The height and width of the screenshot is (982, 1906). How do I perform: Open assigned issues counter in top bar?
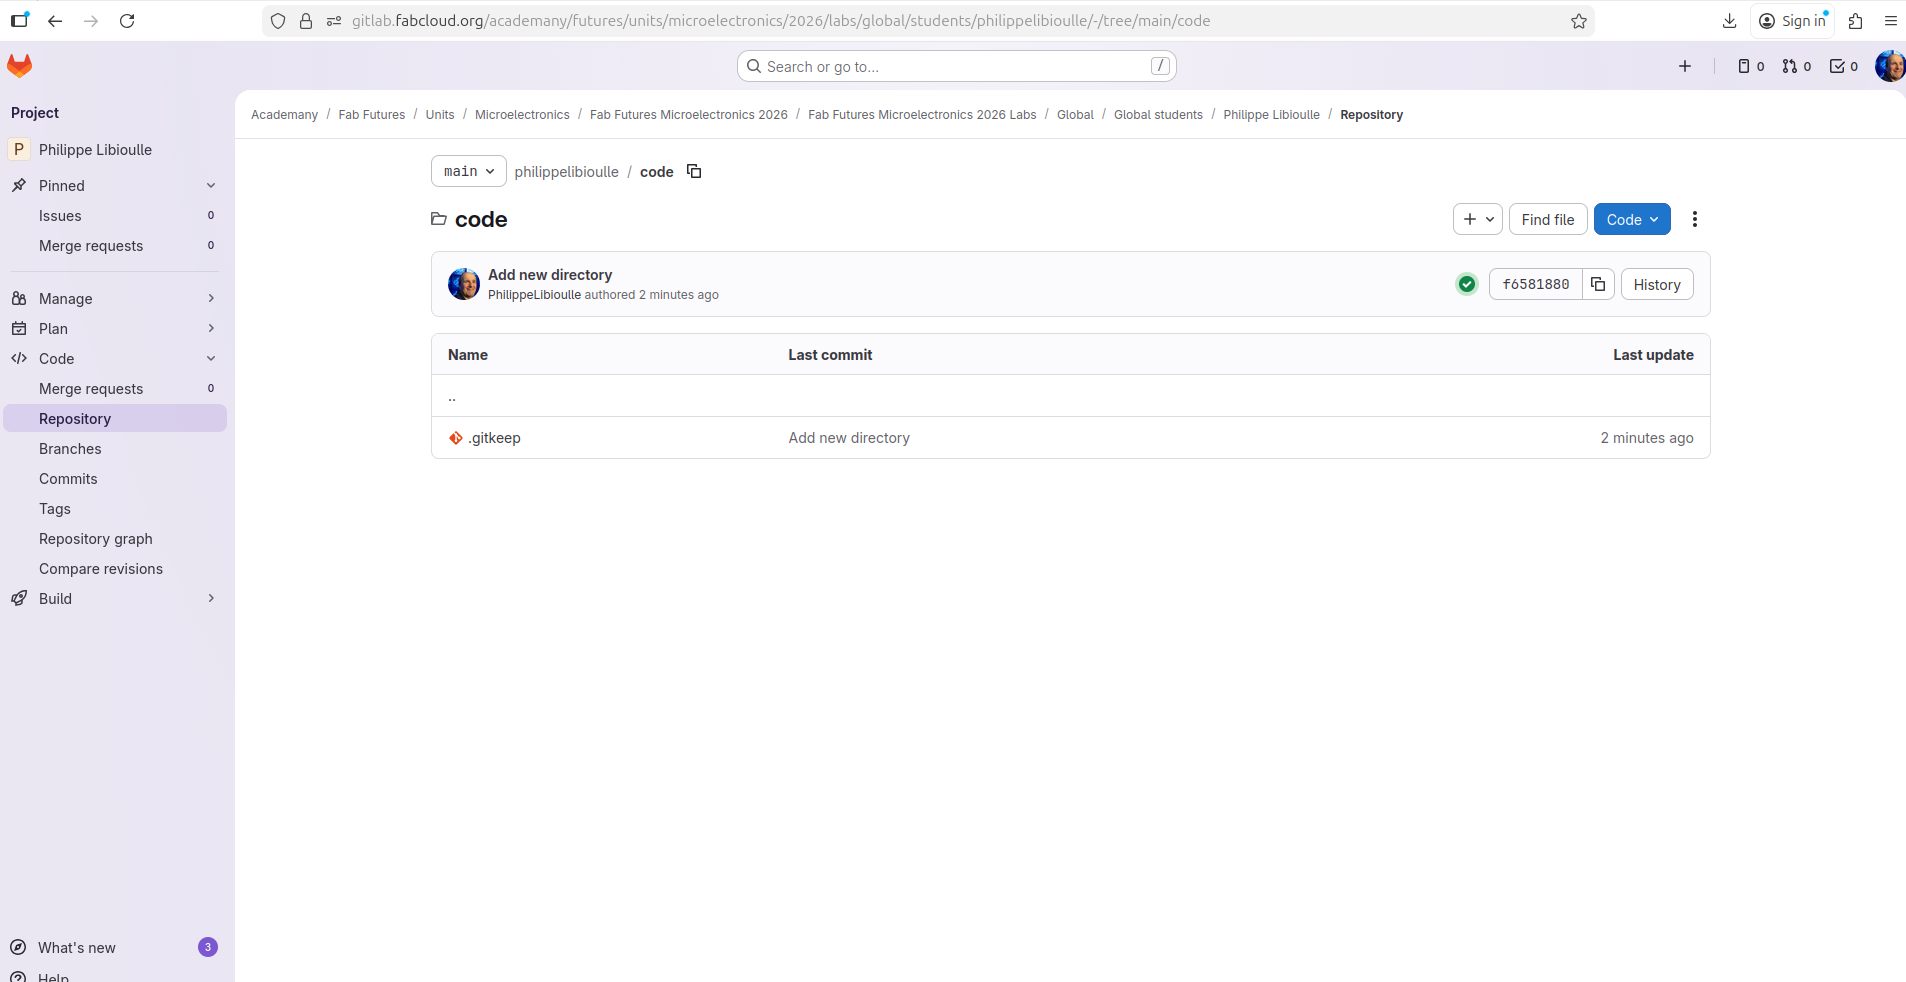[1750, 66]
